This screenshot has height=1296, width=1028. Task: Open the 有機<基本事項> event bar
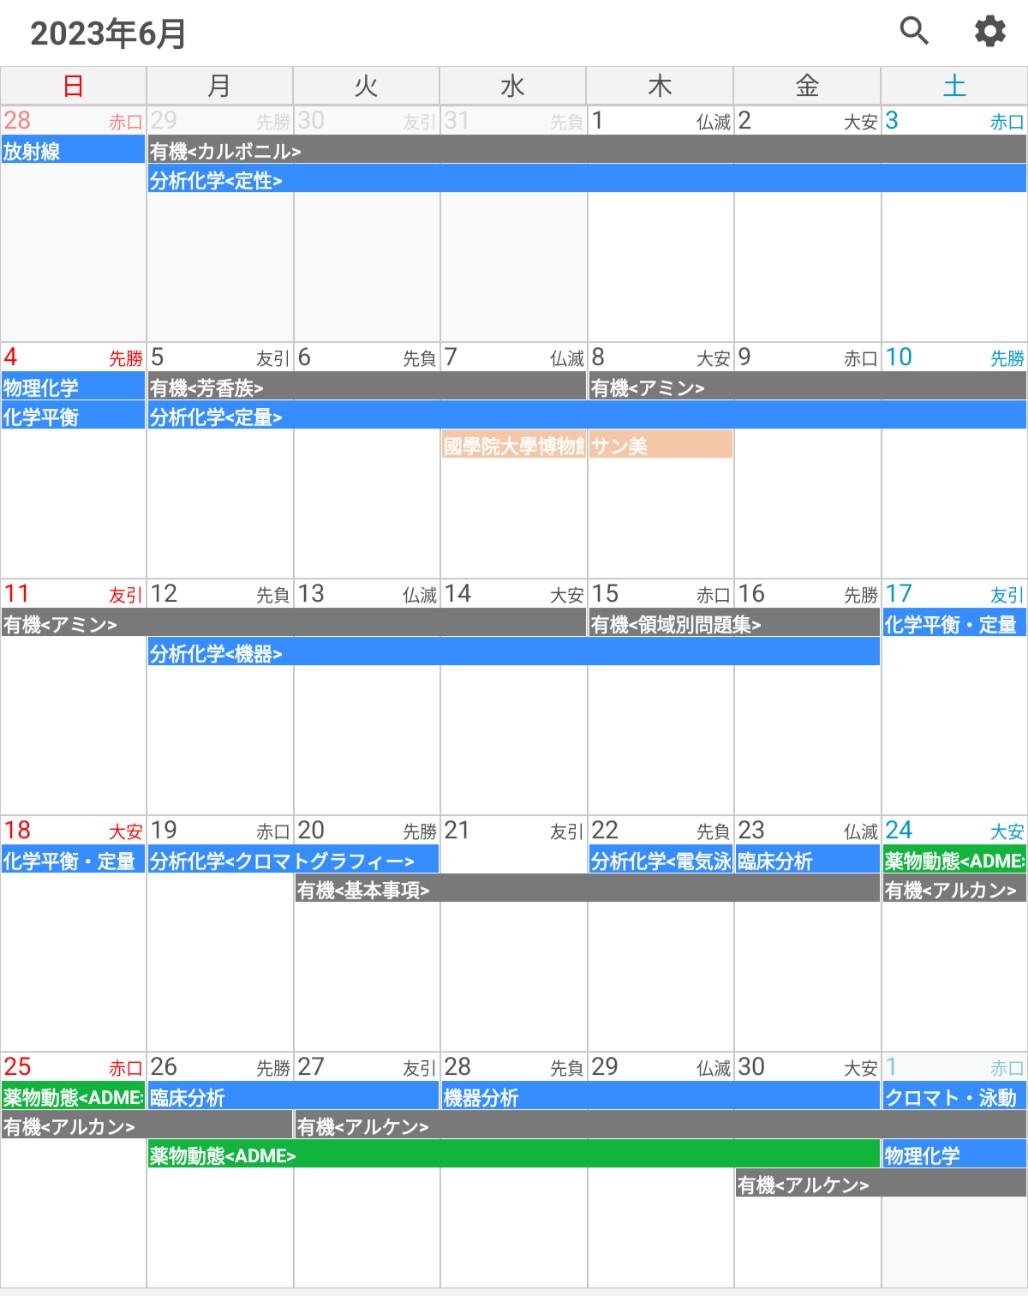click(587, 889)
